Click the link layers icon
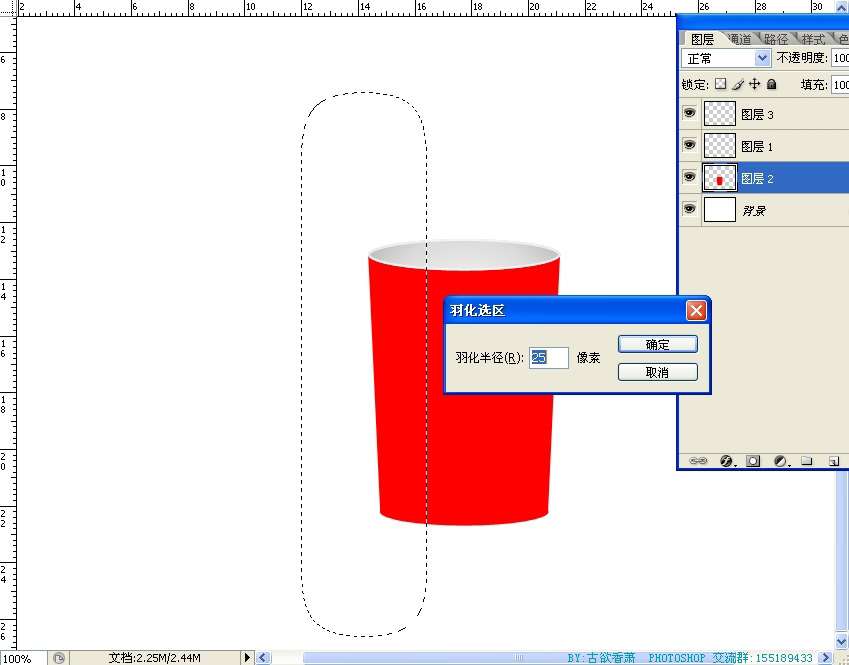Image resolution: width=849 pixels, height=665 pixels. tap(698, 461)
